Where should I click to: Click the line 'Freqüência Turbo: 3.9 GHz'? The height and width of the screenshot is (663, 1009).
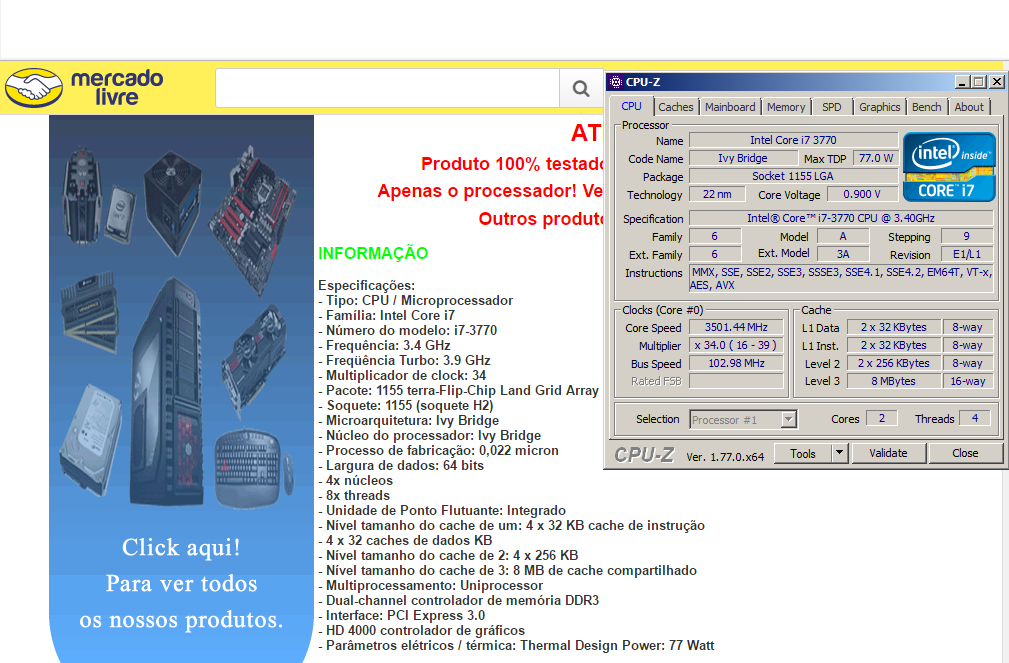pos(404,360)
